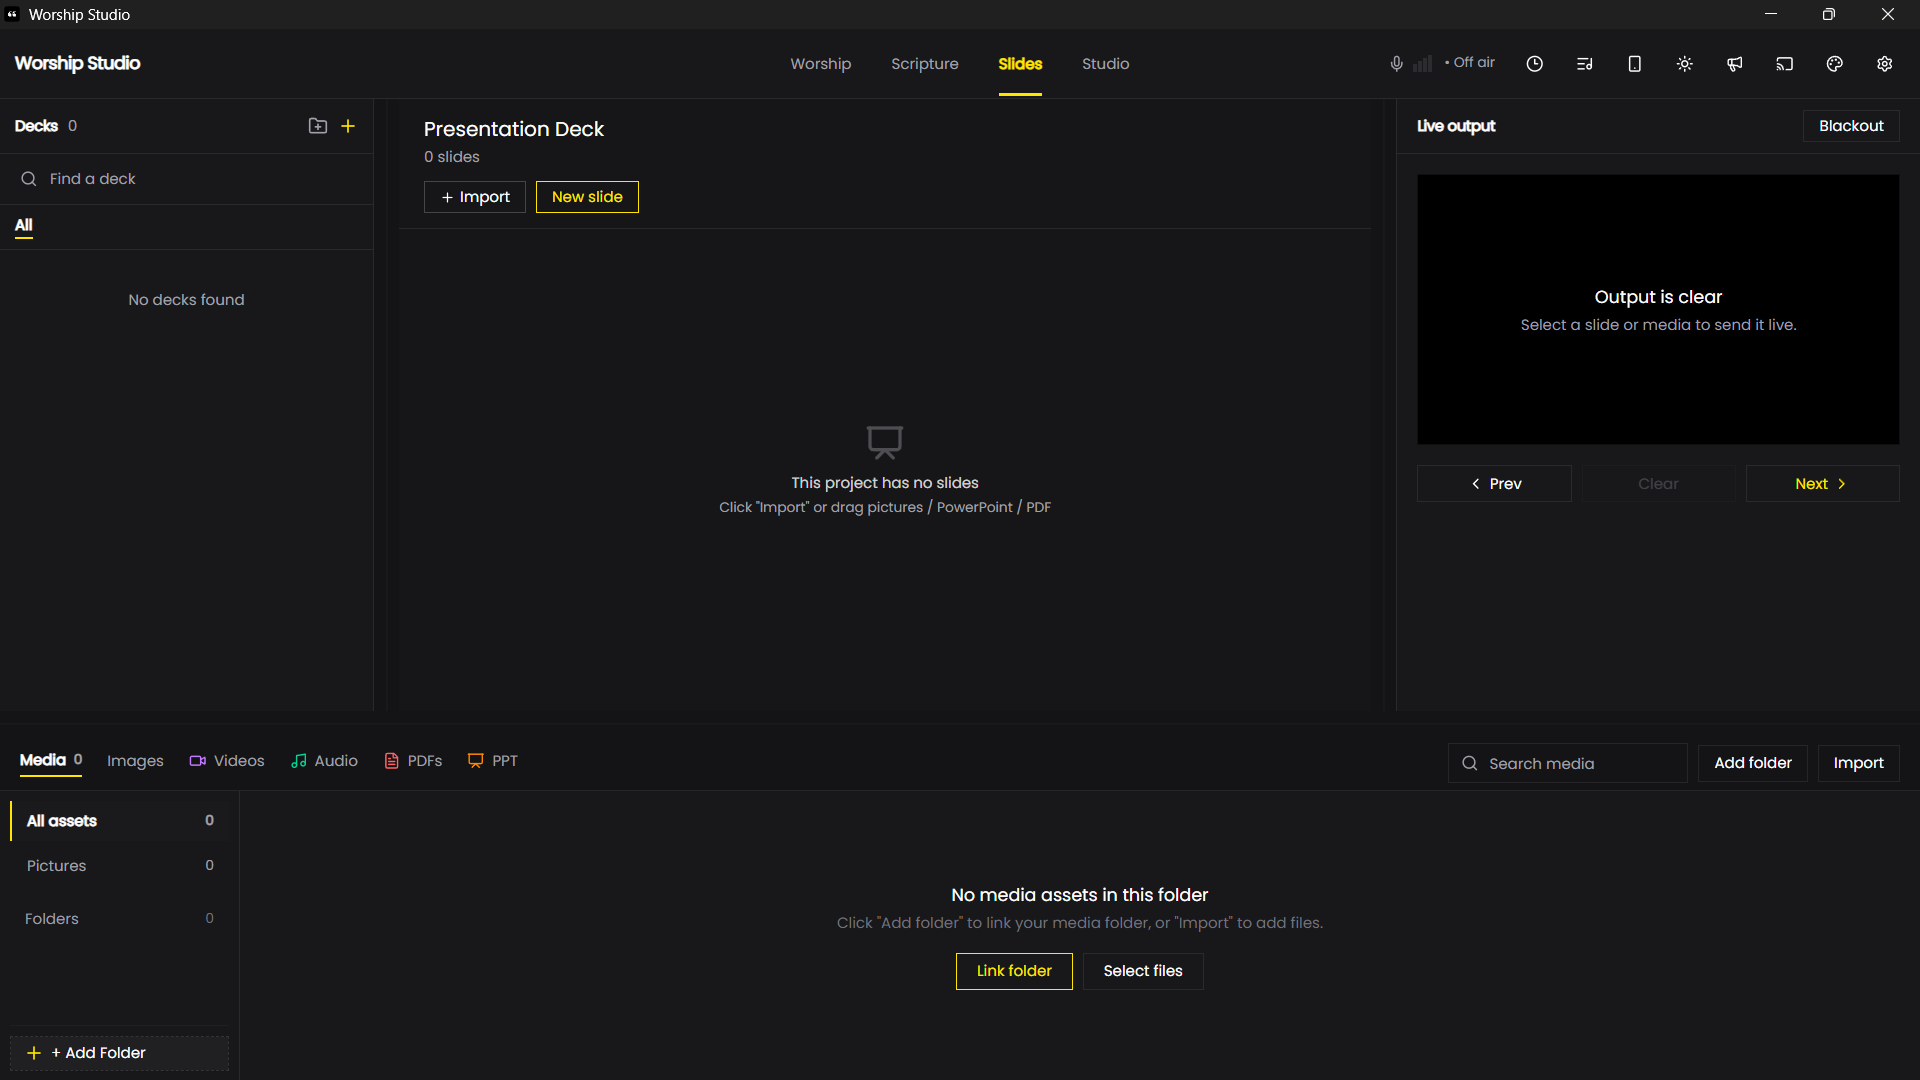Filter media by PDFs
This screenshot has height=1080, width=1920.
413,761
